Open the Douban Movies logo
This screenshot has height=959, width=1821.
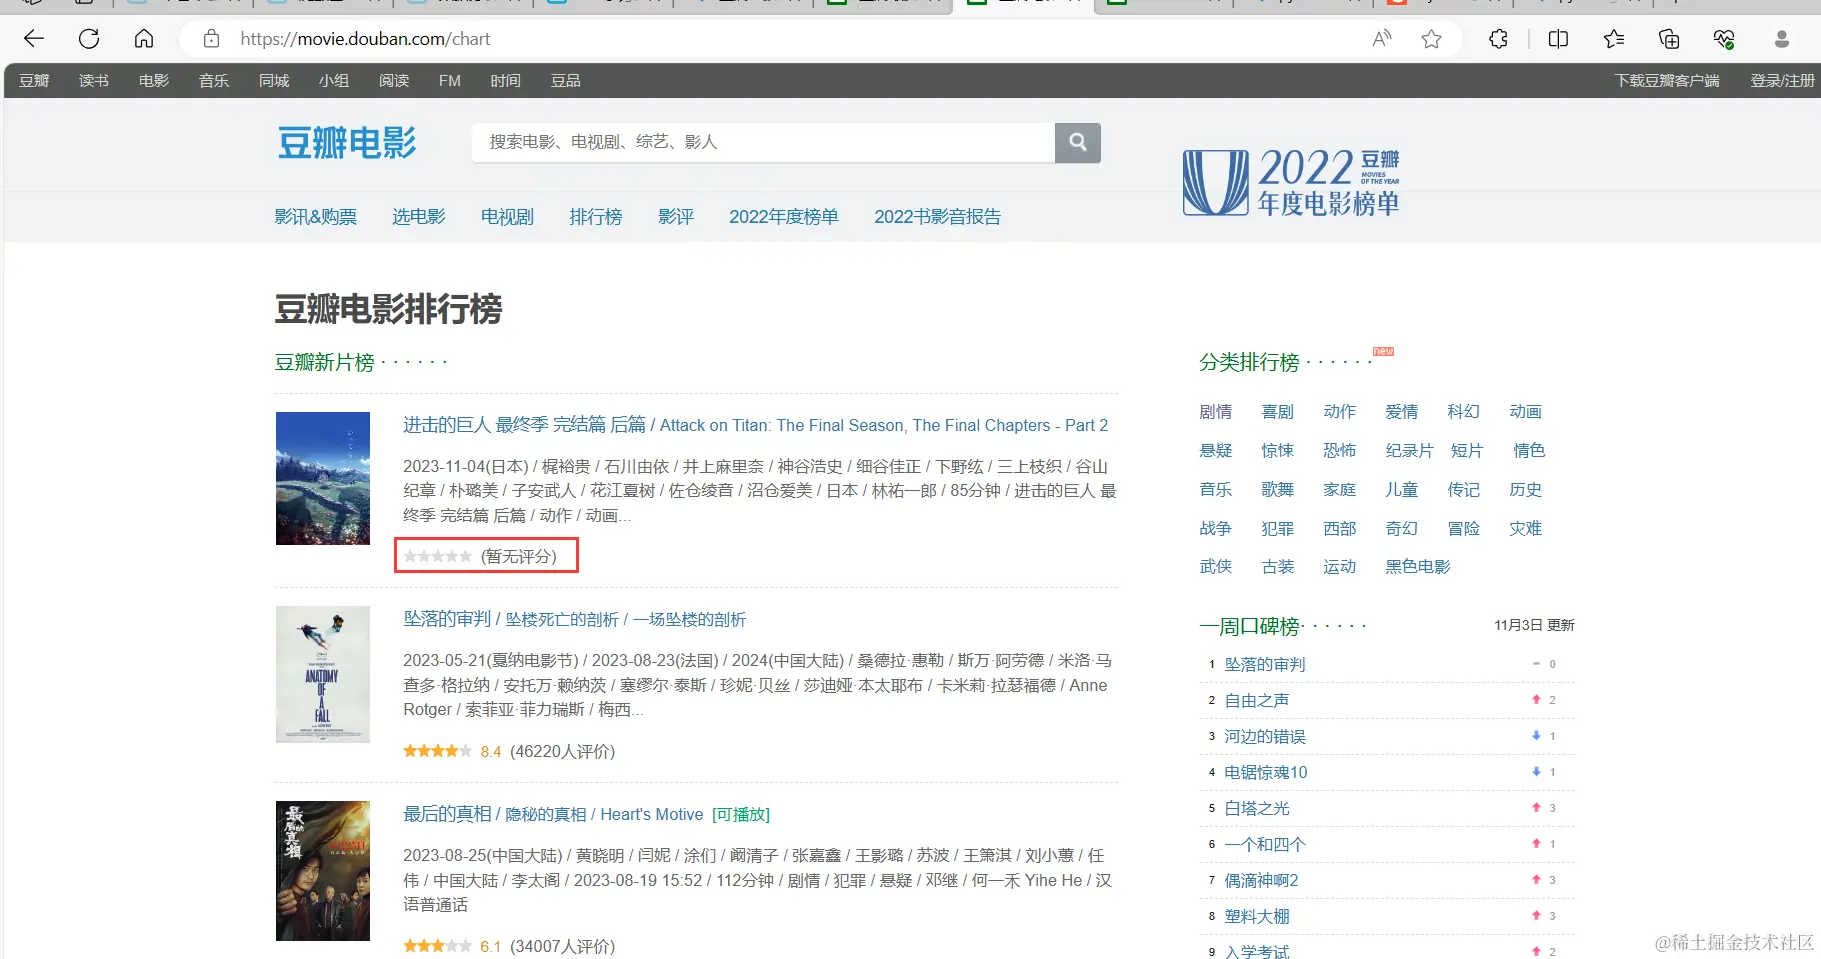point(347,143)
